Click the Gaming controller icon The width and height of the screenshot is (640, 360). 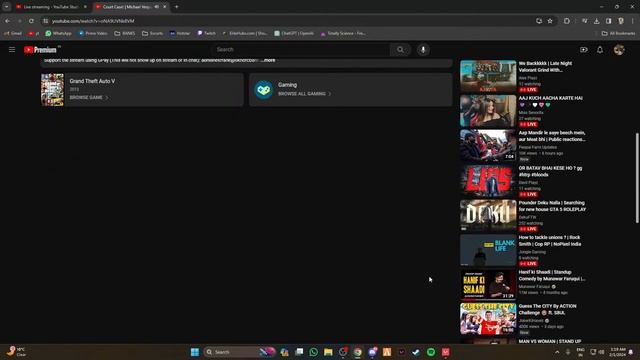[264, 90]
